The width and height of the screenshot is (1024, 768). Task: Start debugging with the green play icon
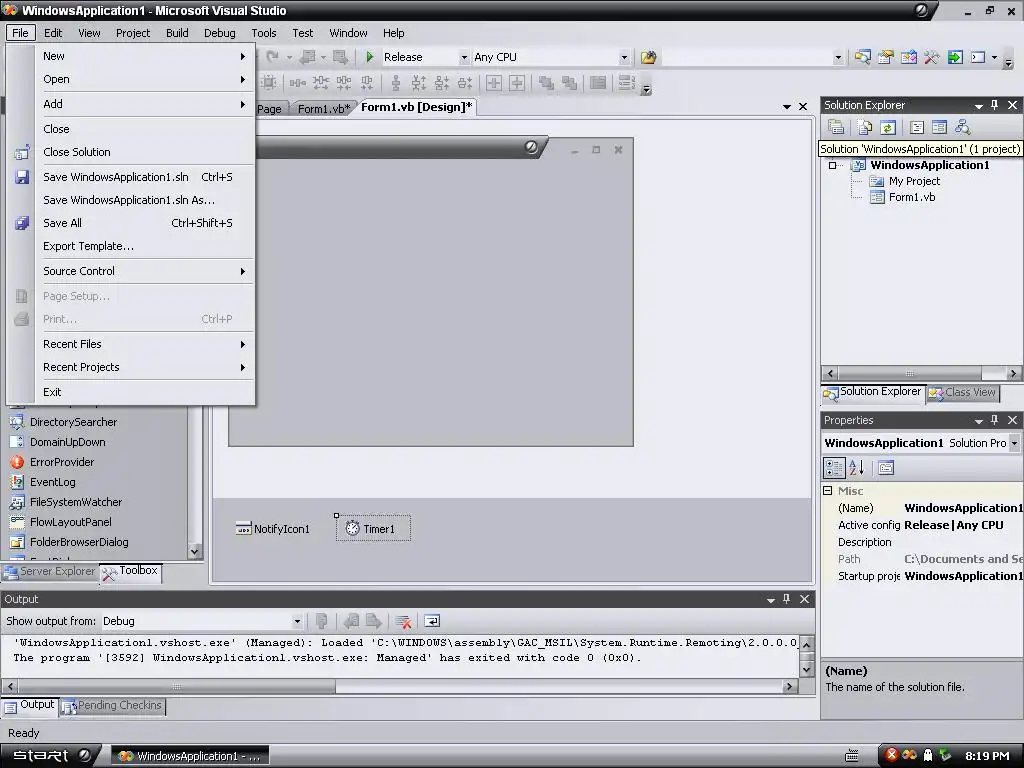pos(370,57)
